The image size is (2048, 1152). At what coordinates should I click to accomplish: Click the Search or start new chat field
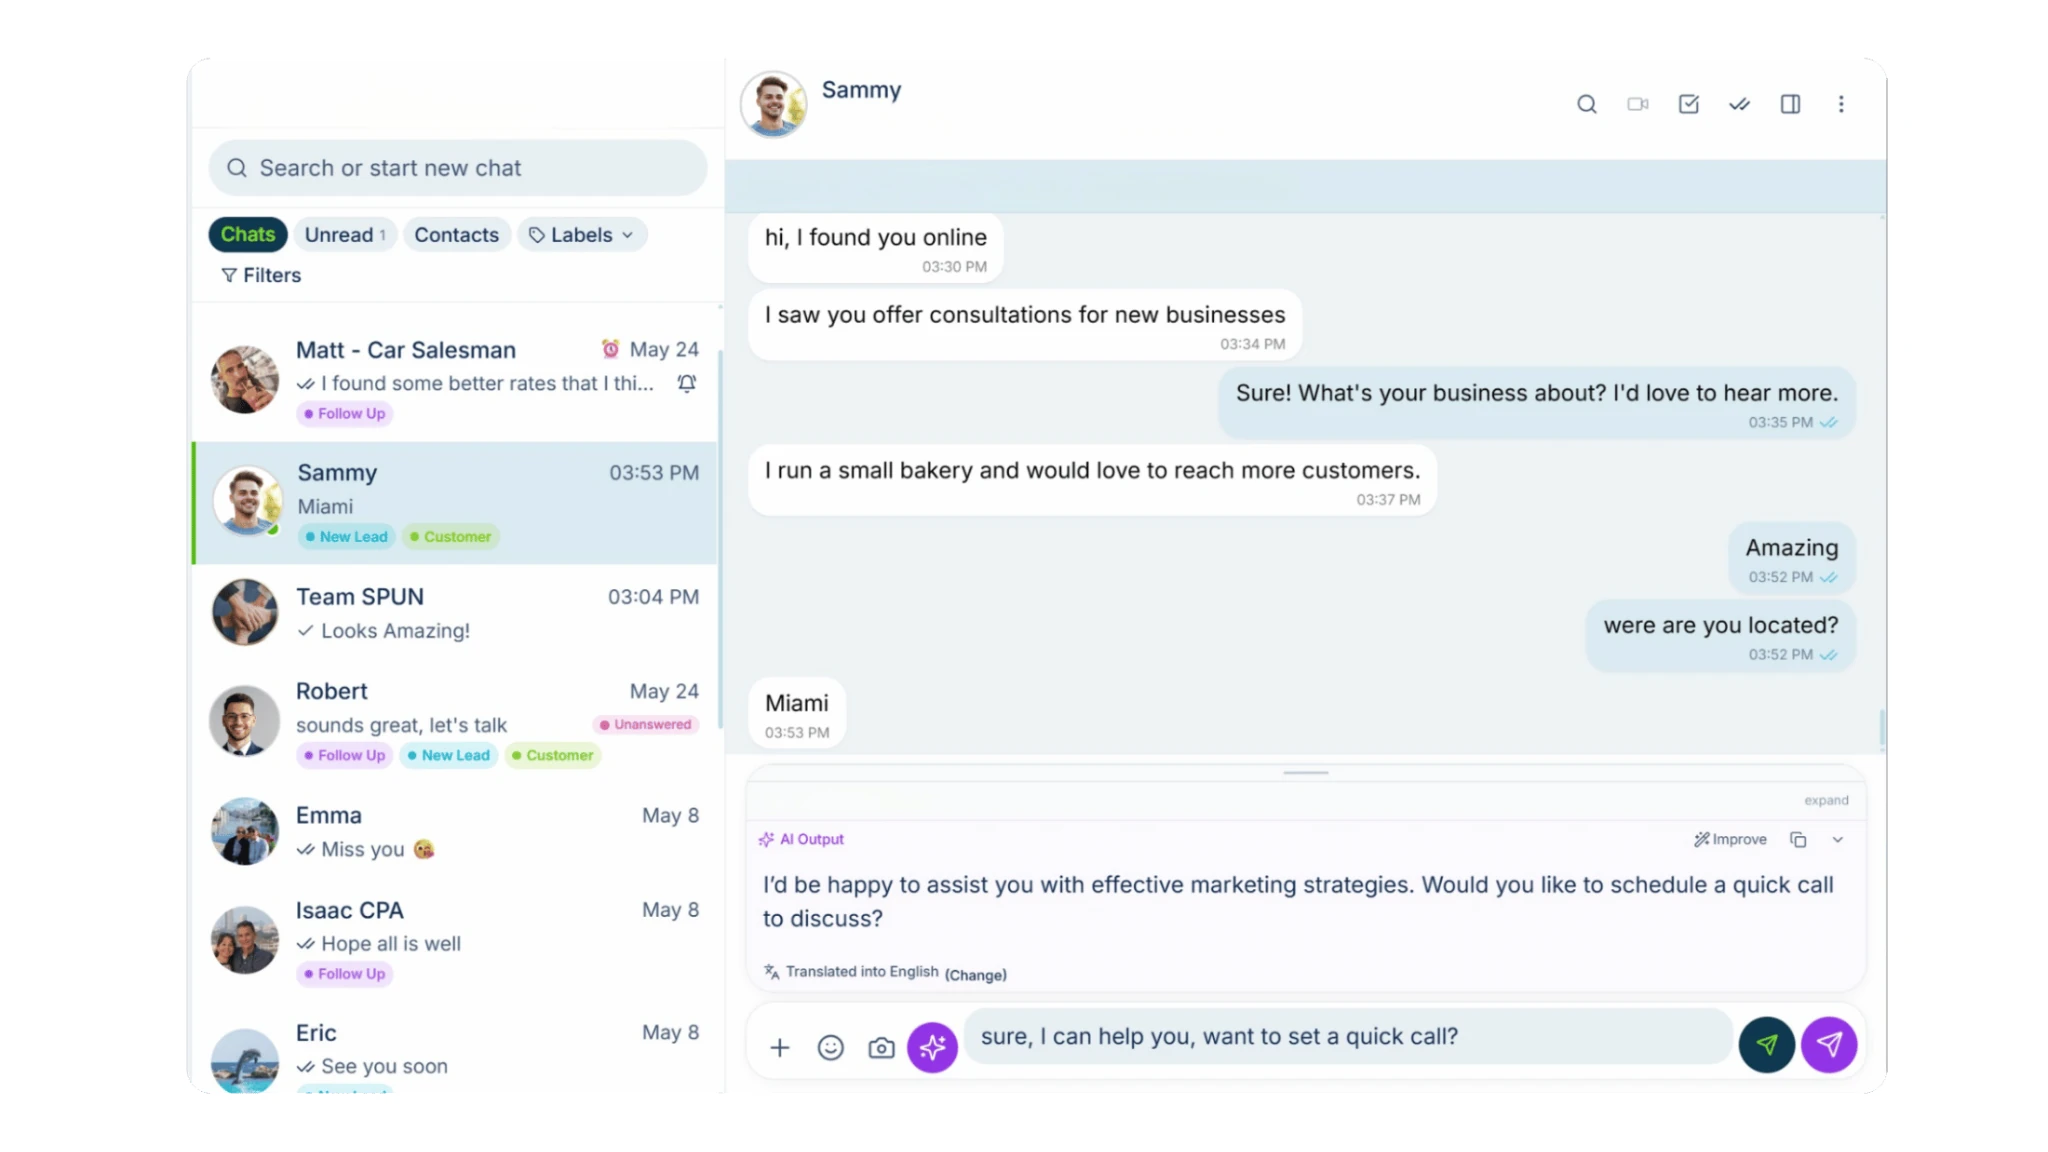(x=458, y=168)
